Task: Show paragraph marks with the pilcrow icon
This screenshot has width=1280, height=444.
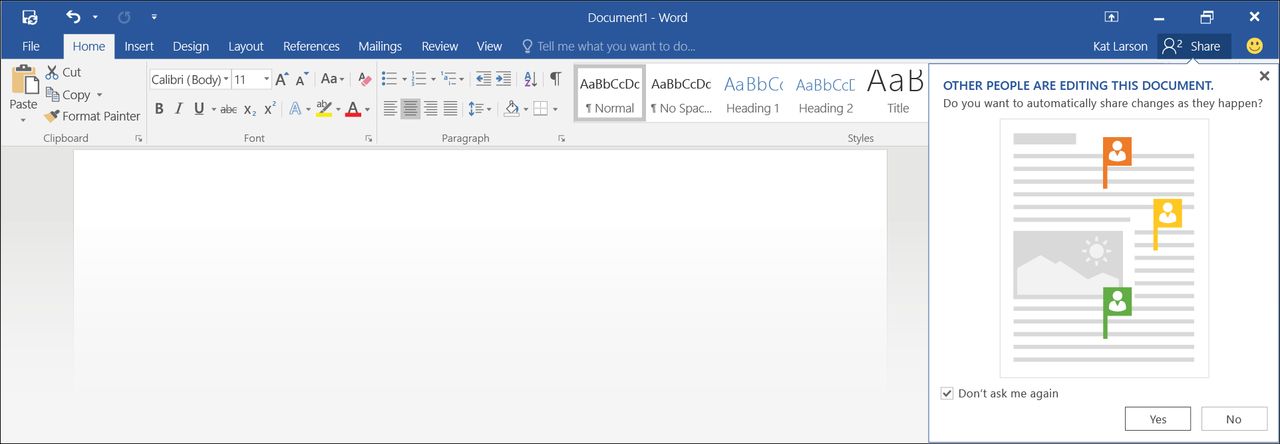Action: 556,79
